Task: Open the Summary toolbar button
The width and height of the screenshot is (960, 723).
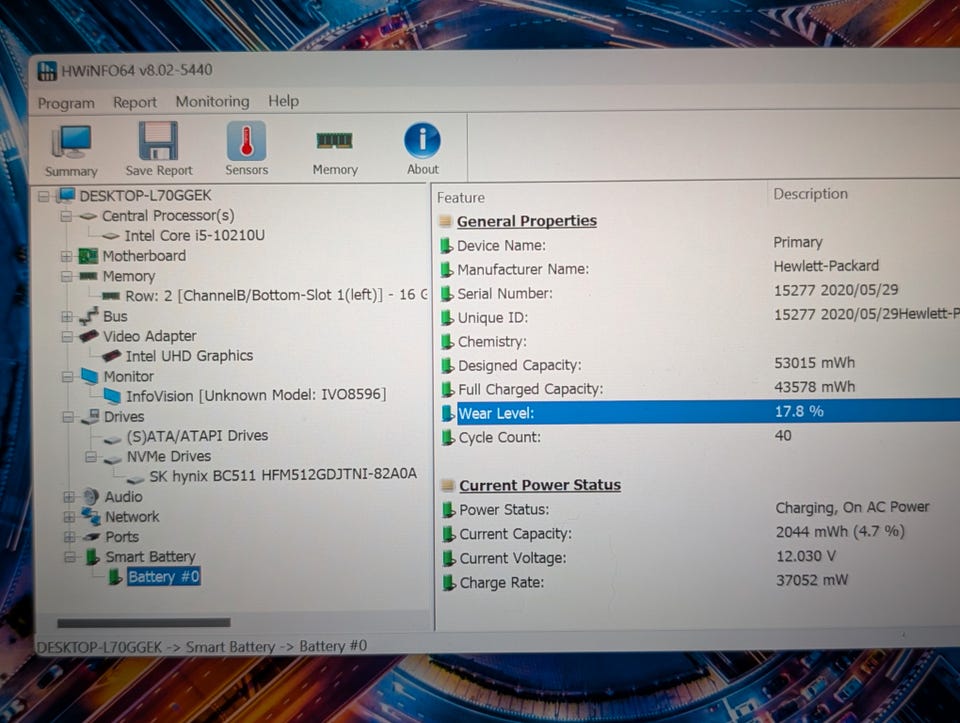Action: 72,150
